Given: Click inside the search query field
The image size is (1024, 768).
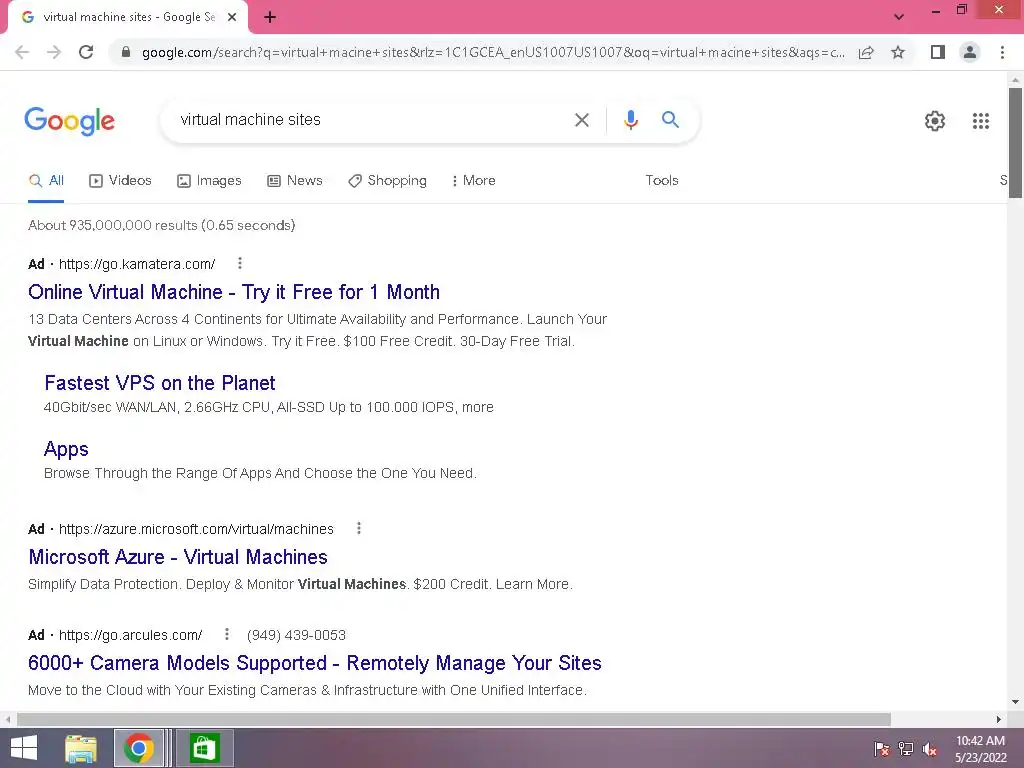Looking at the screenshot, I should tap(372, 120).
